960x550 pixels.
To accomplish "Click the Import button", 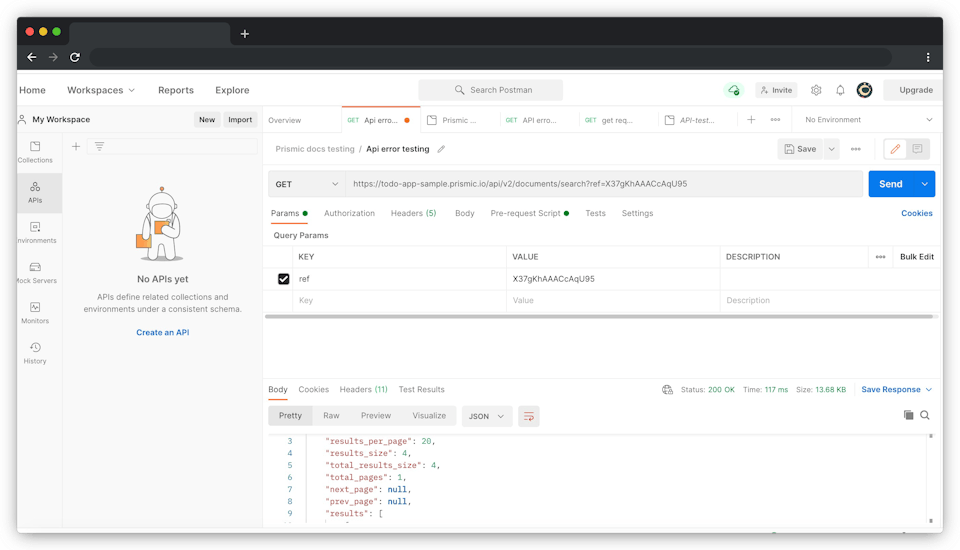I will [x=240, y=119].
